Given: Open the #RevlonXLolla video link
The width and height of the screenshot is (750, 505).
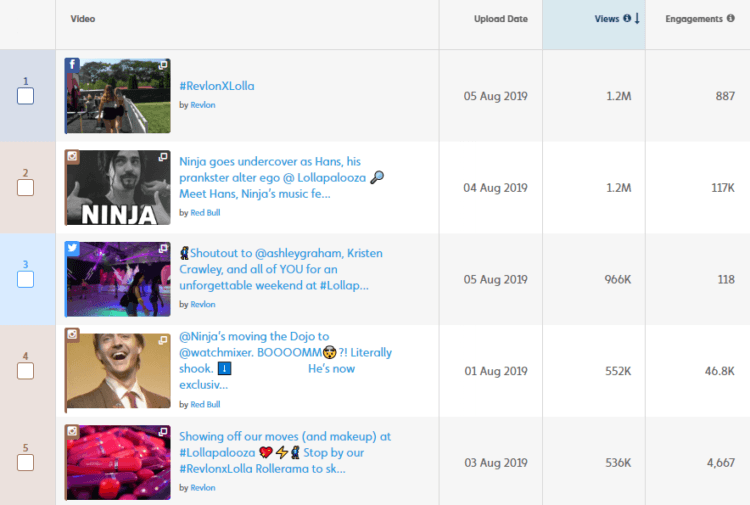Looking at the screenshot, I should tap(217, 86).
